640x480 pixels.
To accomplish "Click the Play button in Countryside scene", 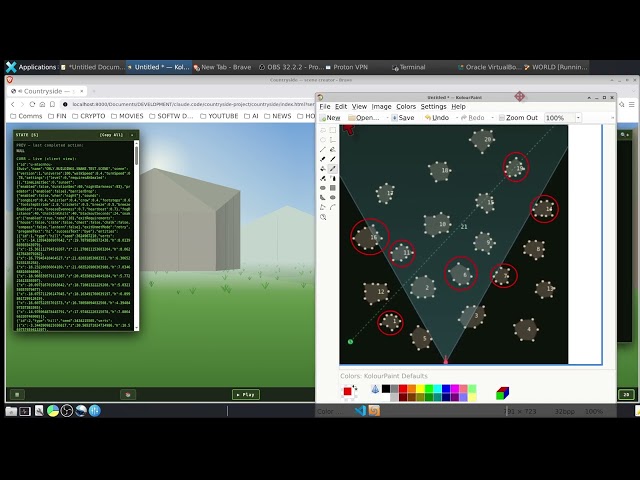I will 246,394.
